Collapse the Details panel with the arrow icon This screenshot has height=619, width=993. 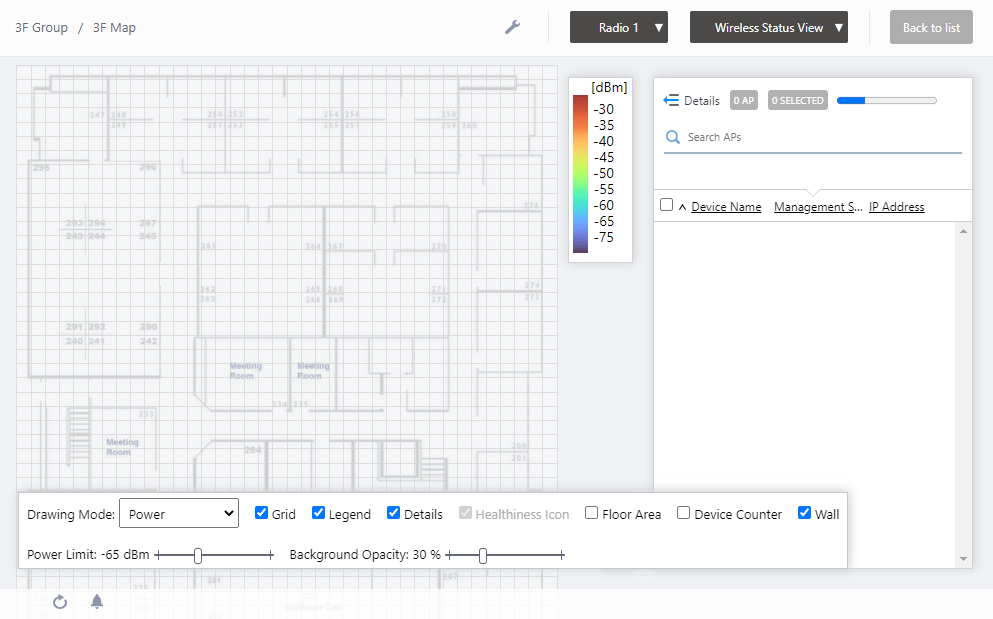(x=671, y=100)
